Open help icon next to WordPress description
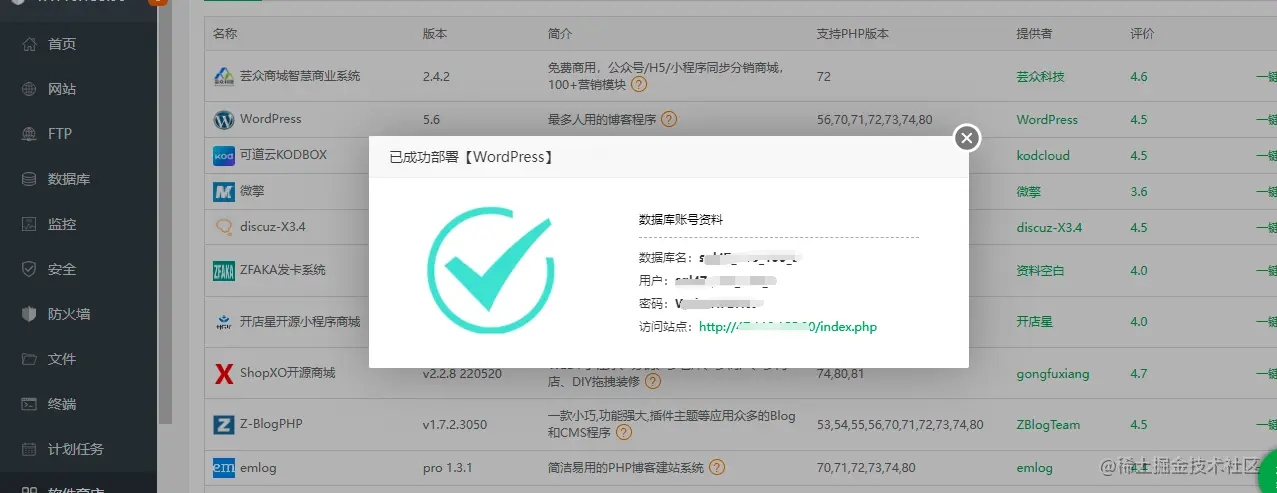 669,119
